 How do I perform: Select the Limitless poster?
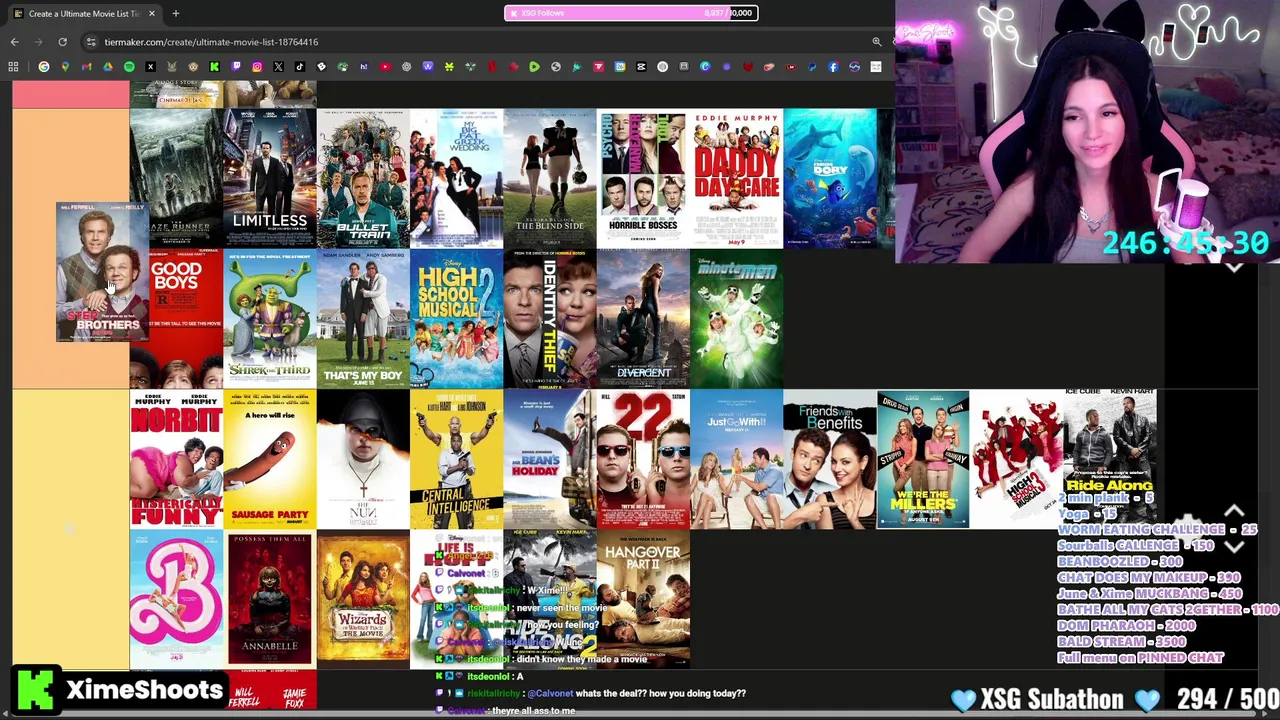270,178
